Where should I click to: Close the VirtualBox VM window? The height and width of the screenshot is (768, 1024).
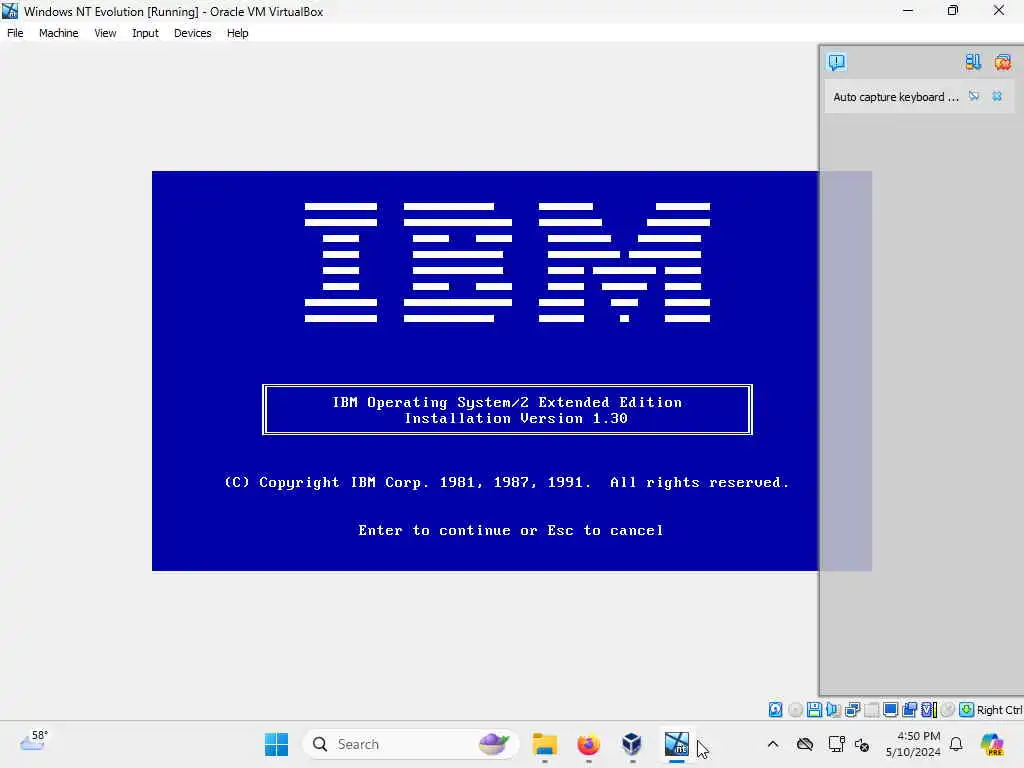(999, 11)
